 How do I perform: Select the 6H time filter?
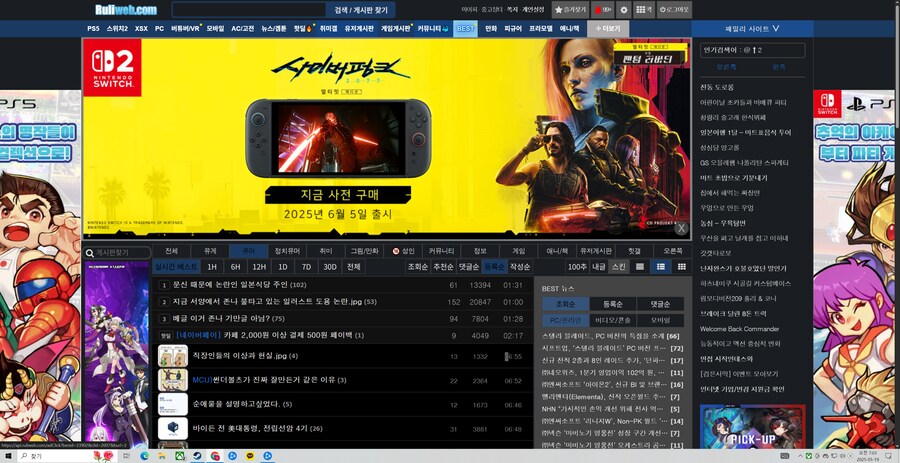pyautogui.click(x=235, y=267)
